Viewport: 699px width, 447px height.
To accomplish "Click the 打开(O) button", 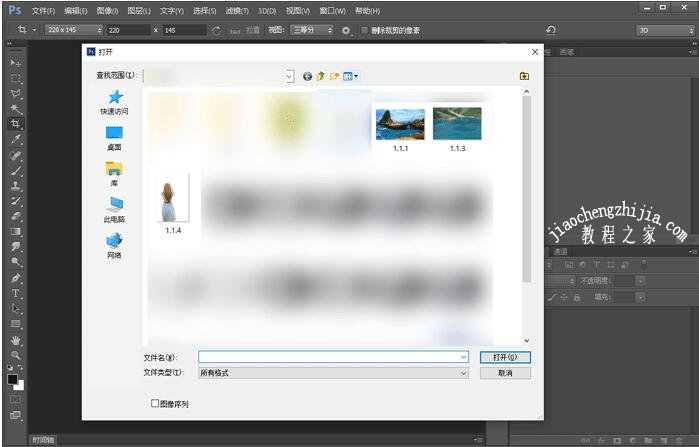I will pyautogui.click(x=504, y=356).
